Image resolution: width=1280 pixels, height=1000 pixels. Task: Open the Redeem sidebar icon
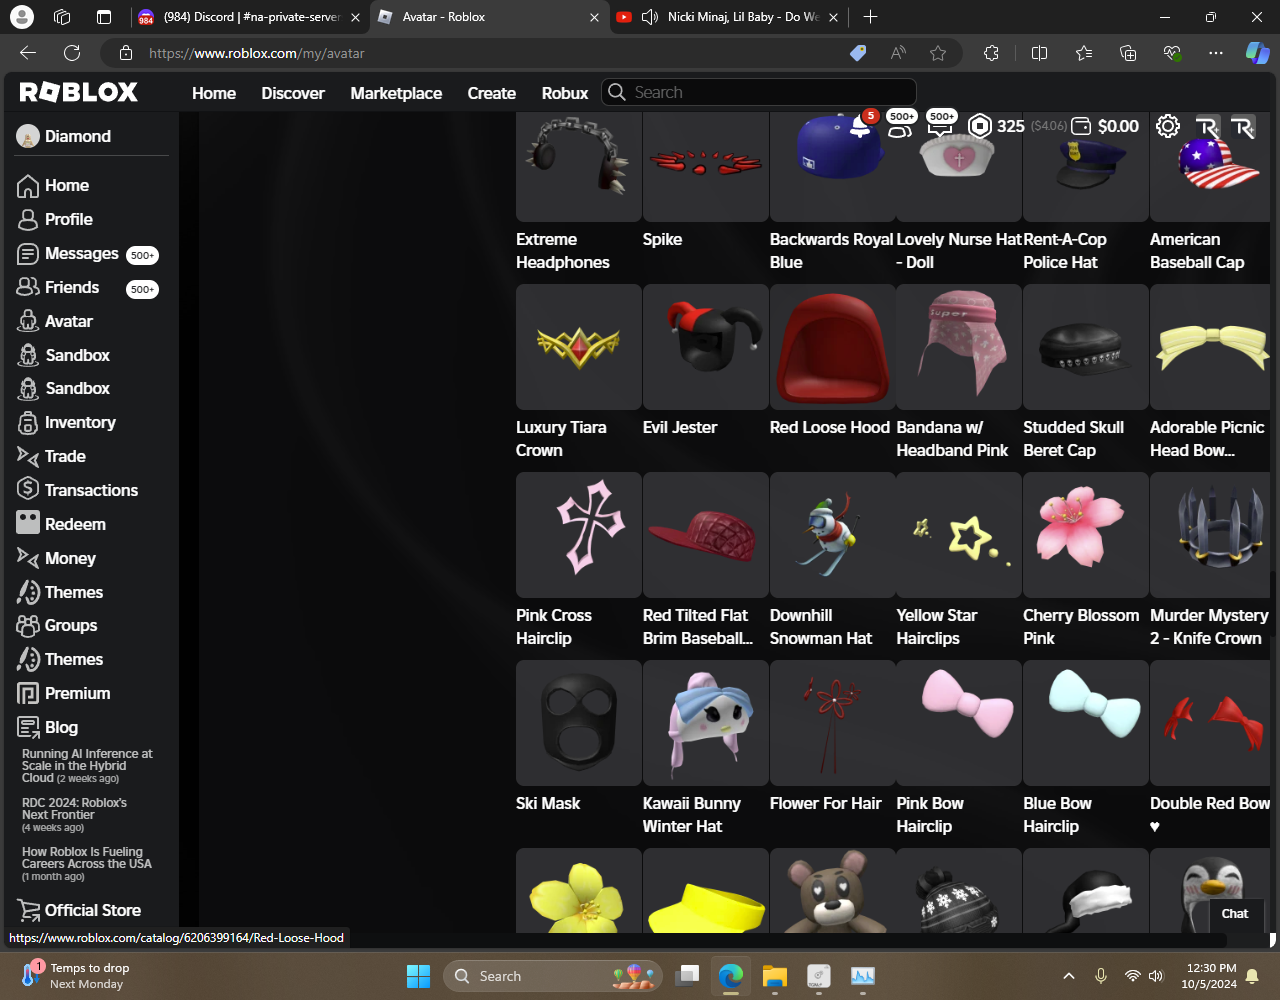[x=28, y=523]
